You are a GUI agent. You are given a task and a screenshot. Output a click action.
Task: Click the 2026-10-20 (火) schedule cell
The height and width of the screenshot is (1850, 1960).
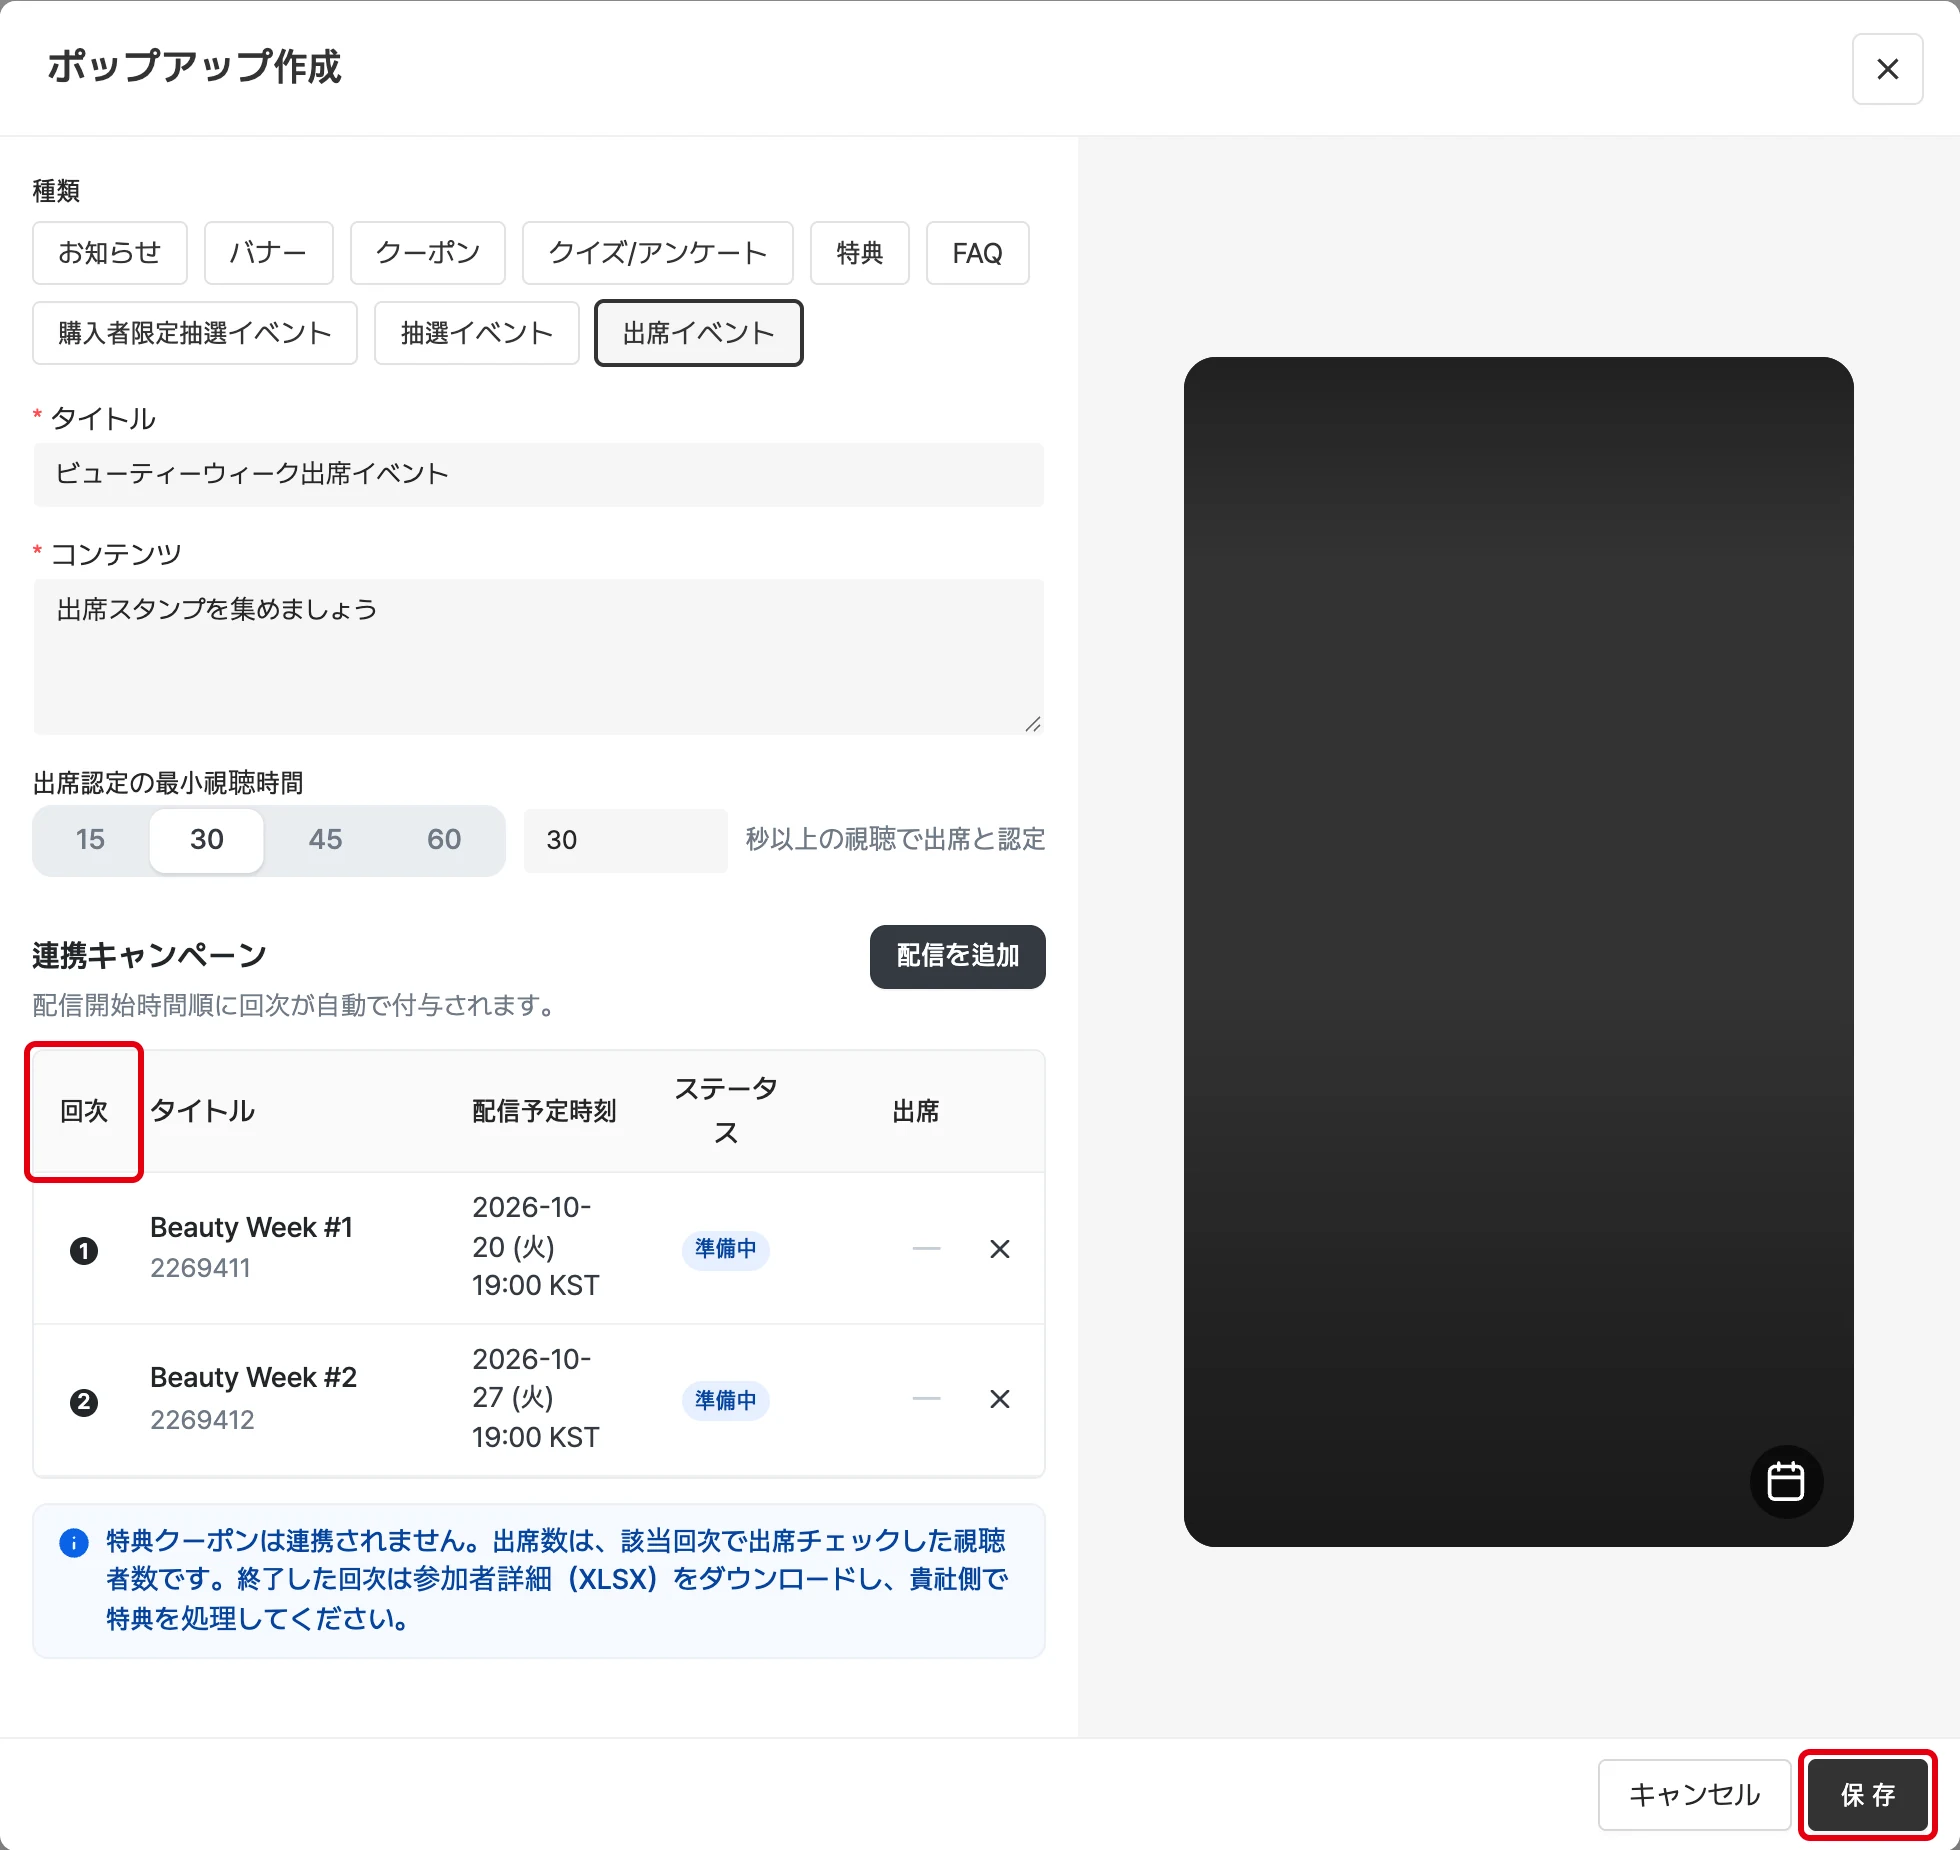(536, 1247)
